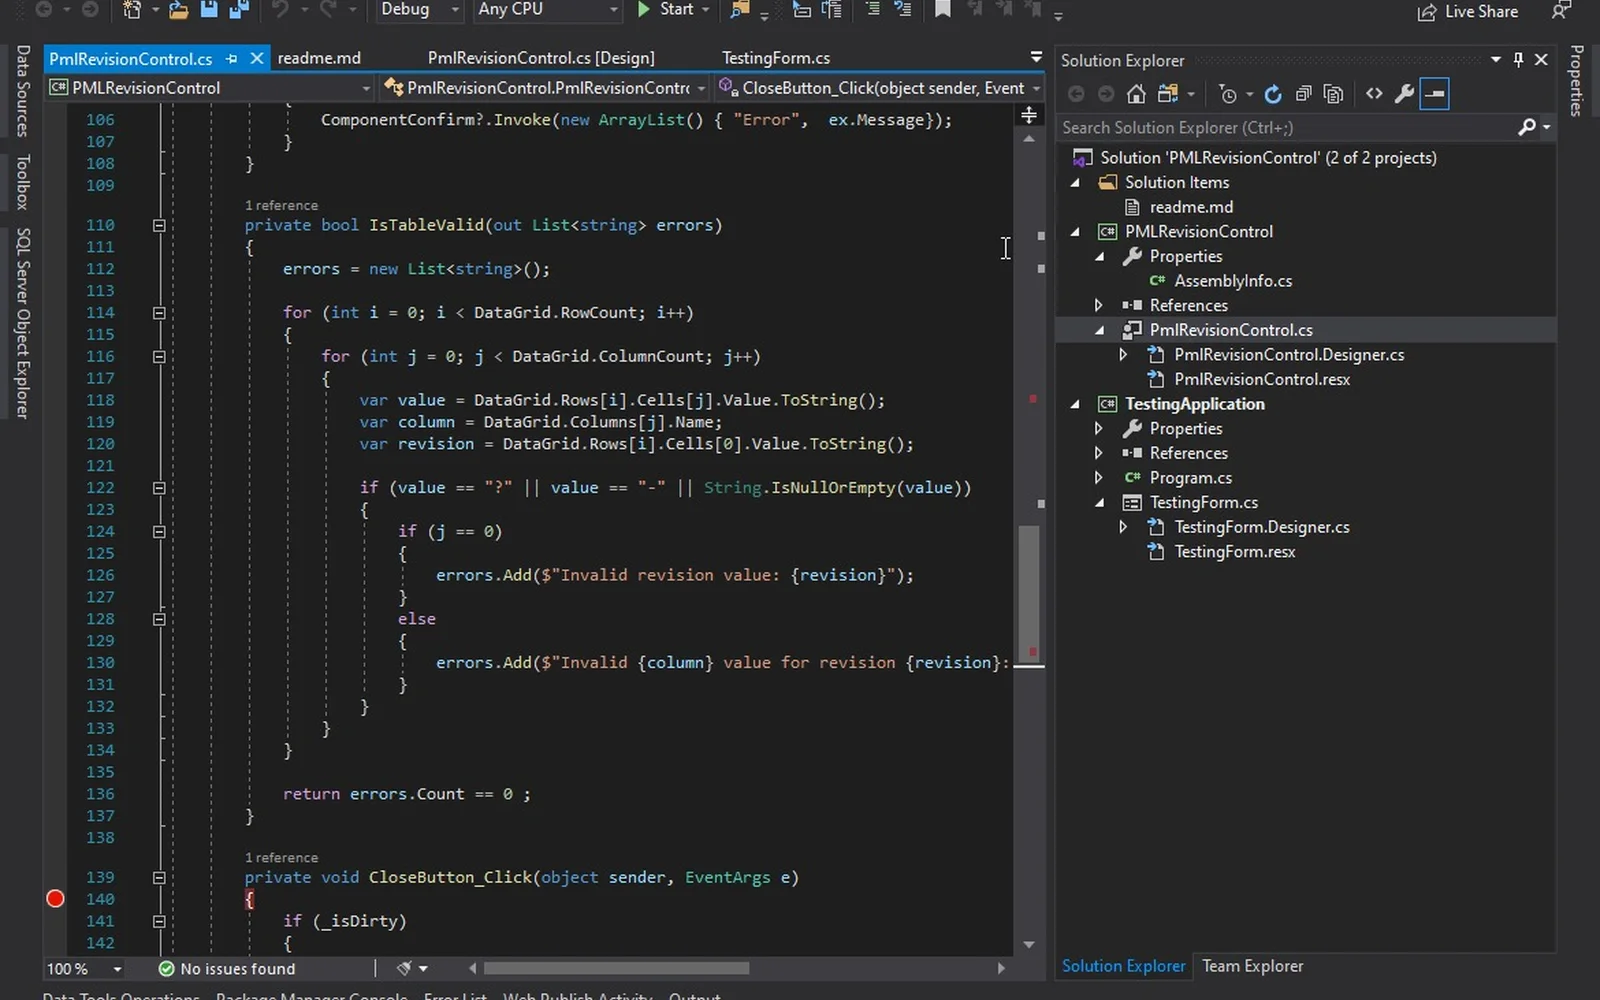1600x1000 pixels.
Task: Collapse the TestingApplication project node
Action: [1076, 404]
